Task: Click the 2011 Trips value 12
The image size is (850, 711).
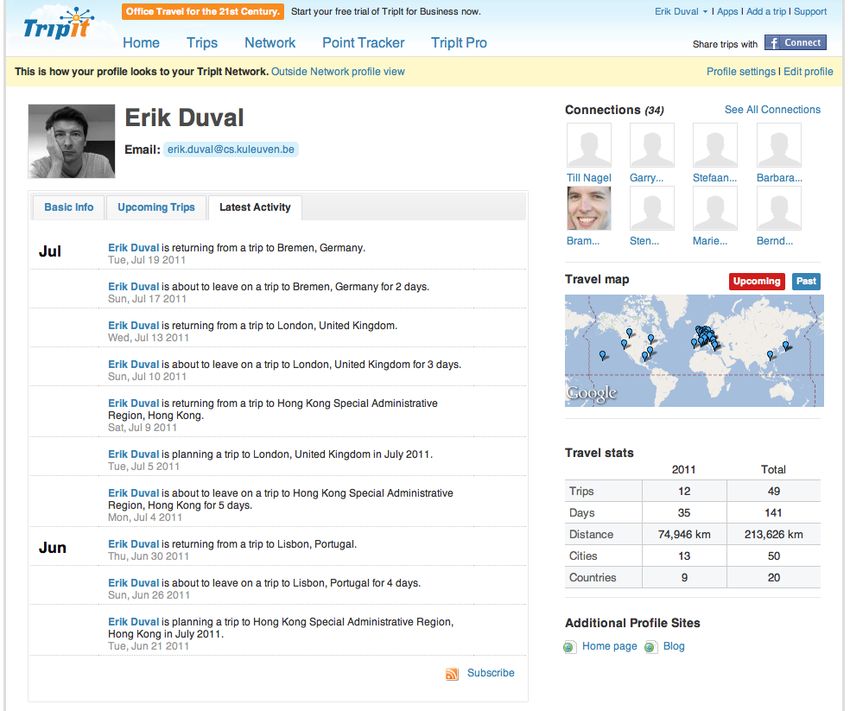Action: coord(684,492)
